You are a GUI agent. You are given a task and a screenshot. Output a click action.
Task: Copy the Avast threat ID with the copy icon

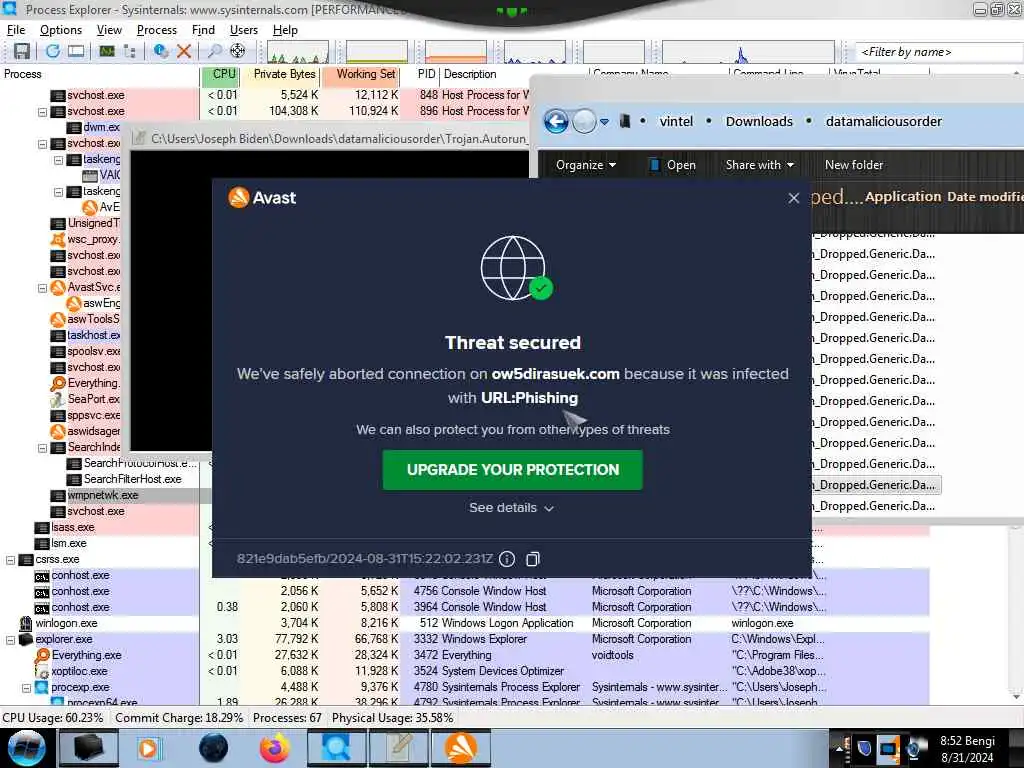[533, 559]
